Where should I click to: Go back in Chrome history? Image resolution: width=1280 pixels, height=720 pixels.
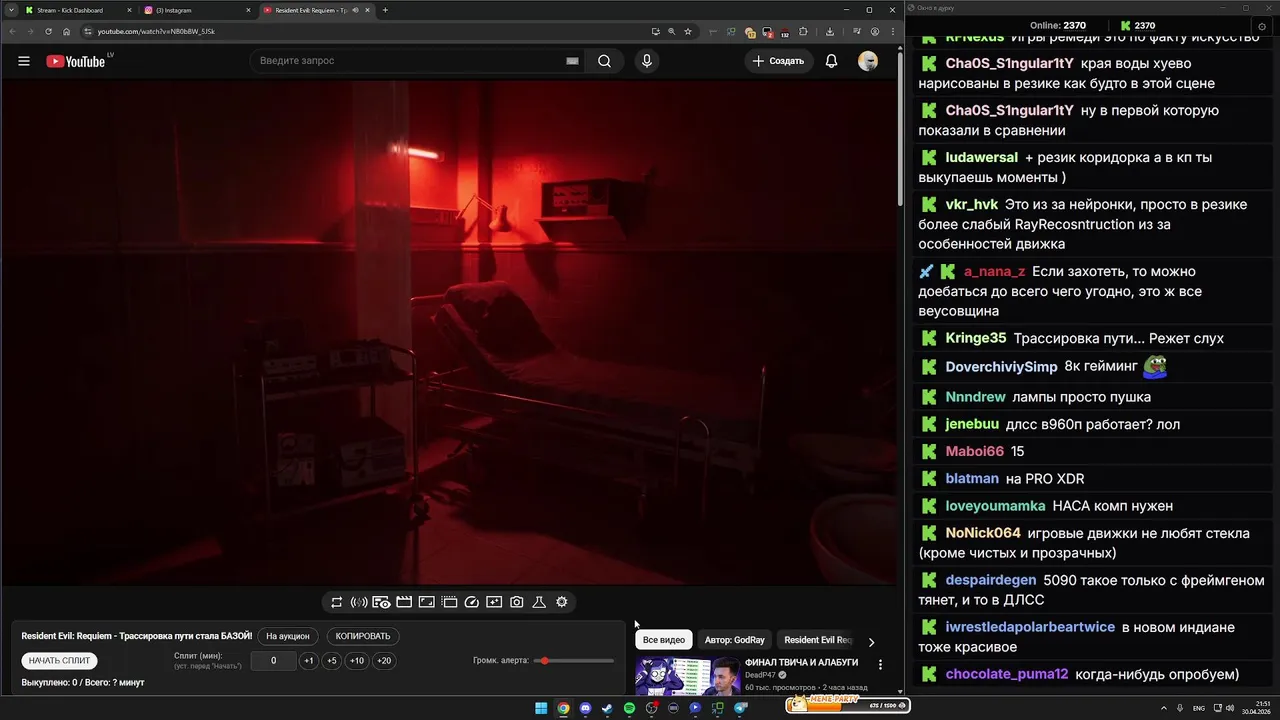click(12, 31)
